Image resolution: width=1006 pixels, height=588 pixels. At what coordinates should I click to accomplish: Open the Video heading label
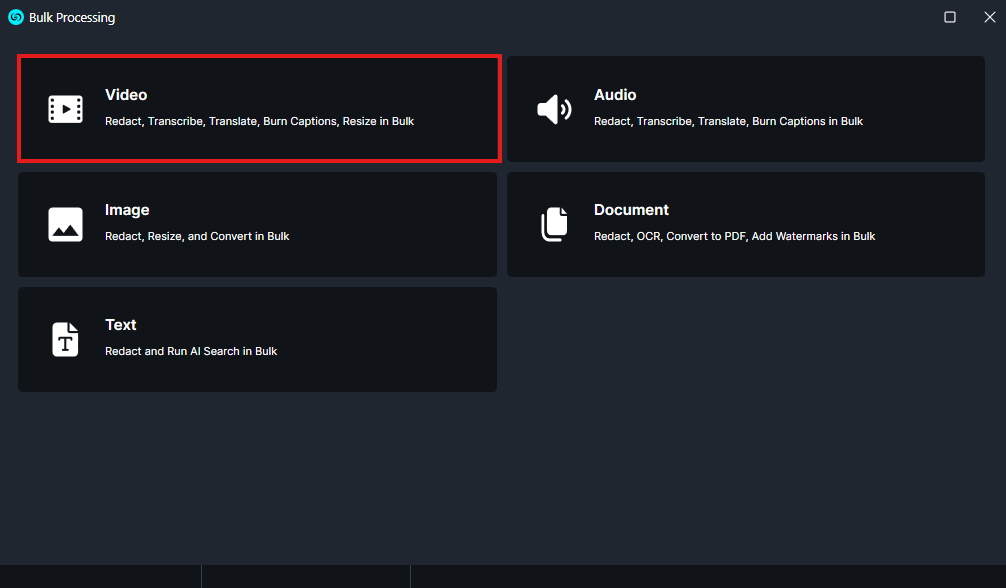126,95
